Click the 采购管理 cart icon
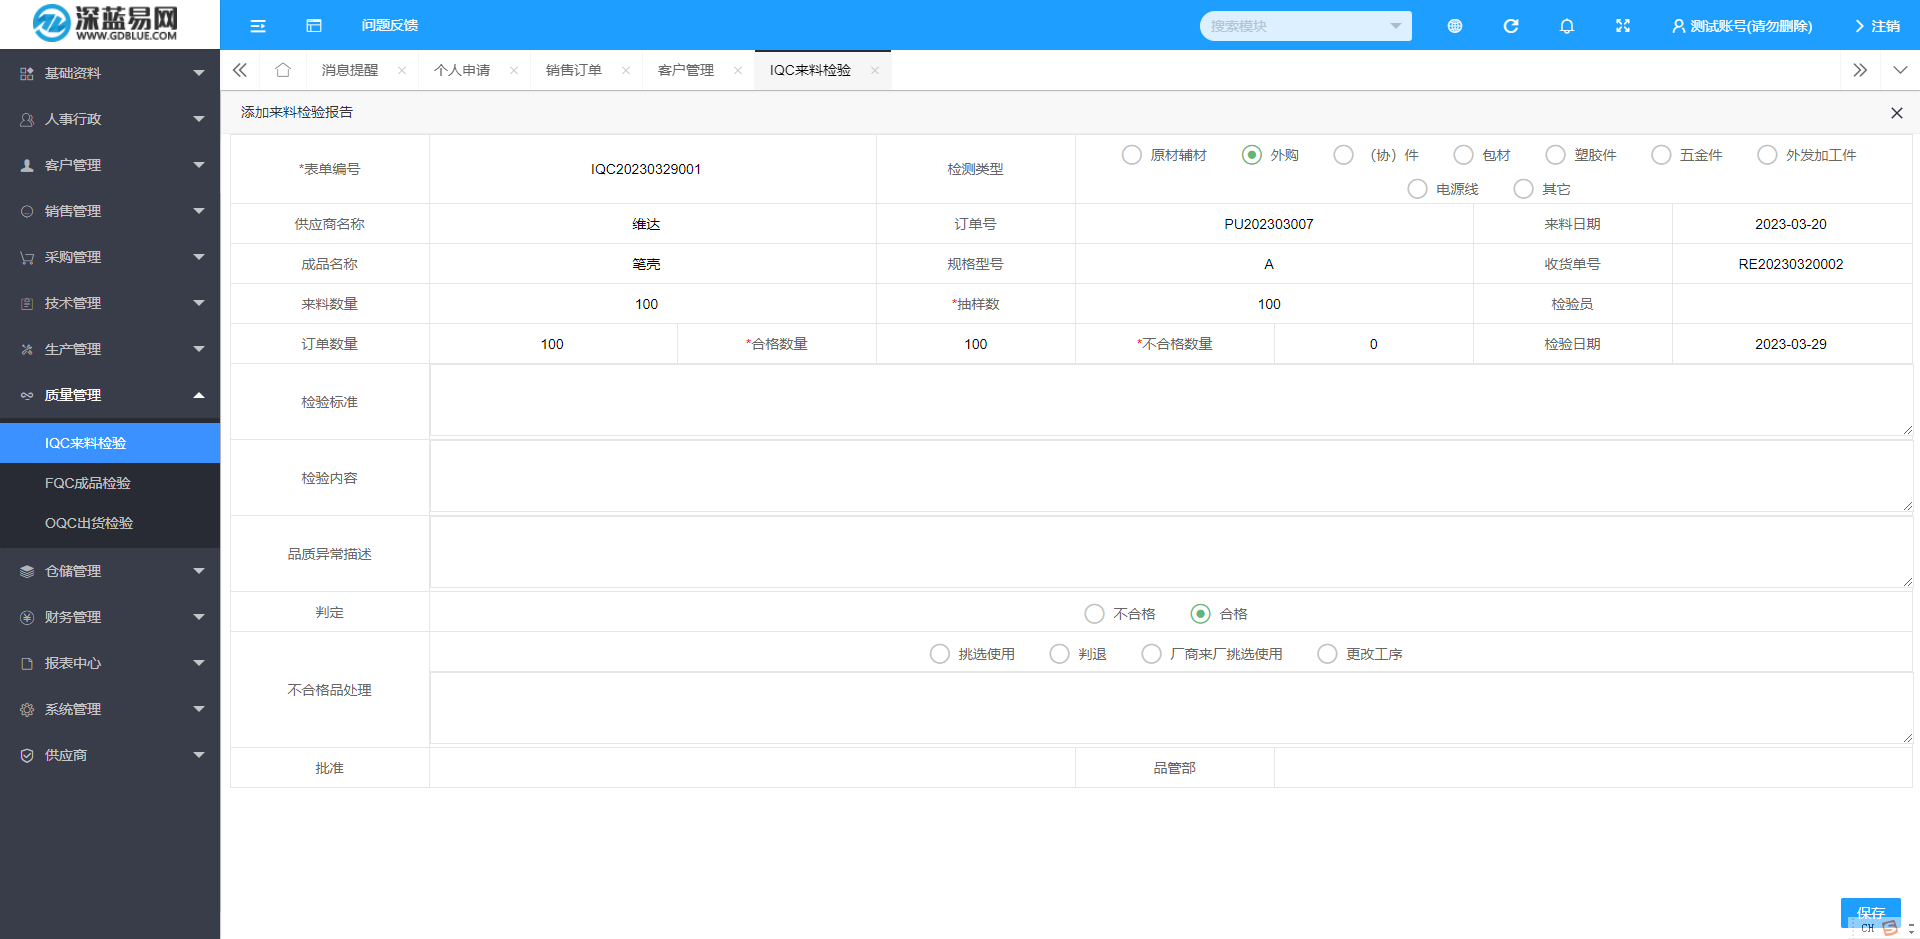Image resolution: width=1920 pixels, height=939 pixels. click(x=27, y=257)
